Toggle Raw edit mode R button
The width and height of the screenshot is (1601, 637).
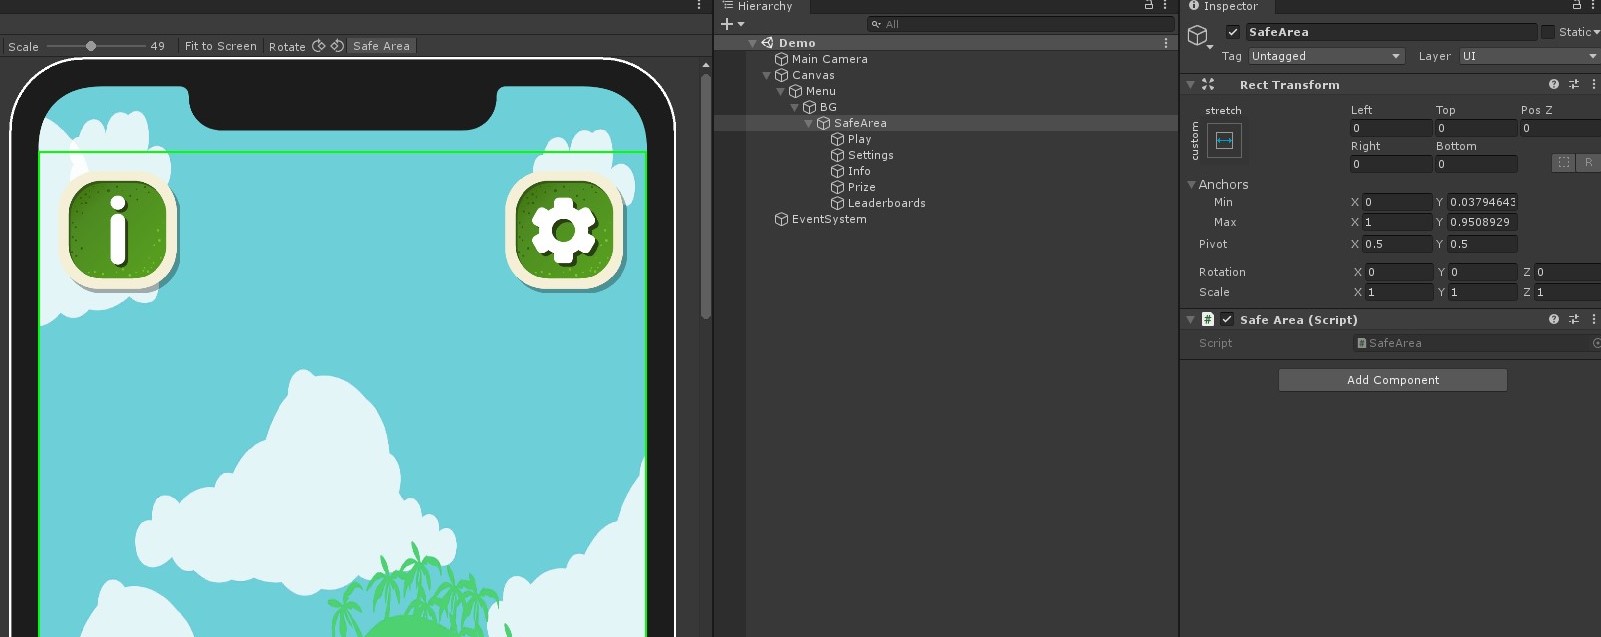pos(1588,162)
